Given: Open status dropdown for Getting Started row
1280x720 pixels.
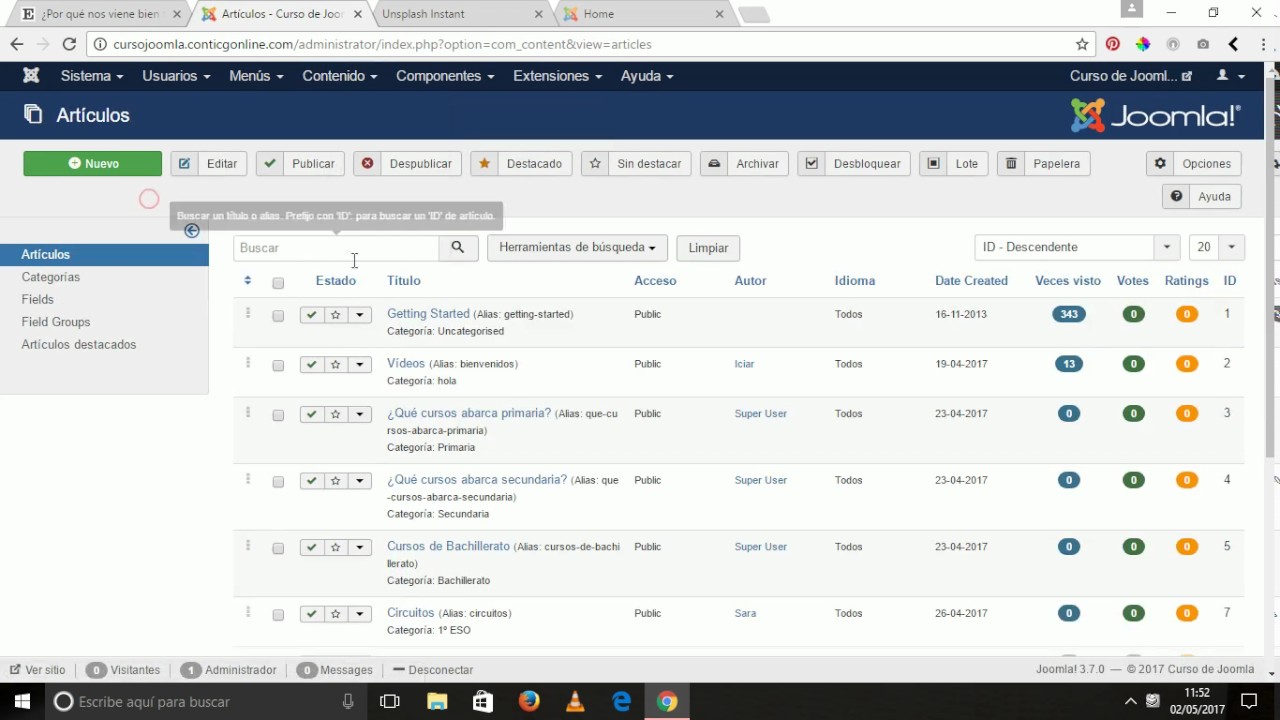Looking at the screenshot, I should click(360, 315).
